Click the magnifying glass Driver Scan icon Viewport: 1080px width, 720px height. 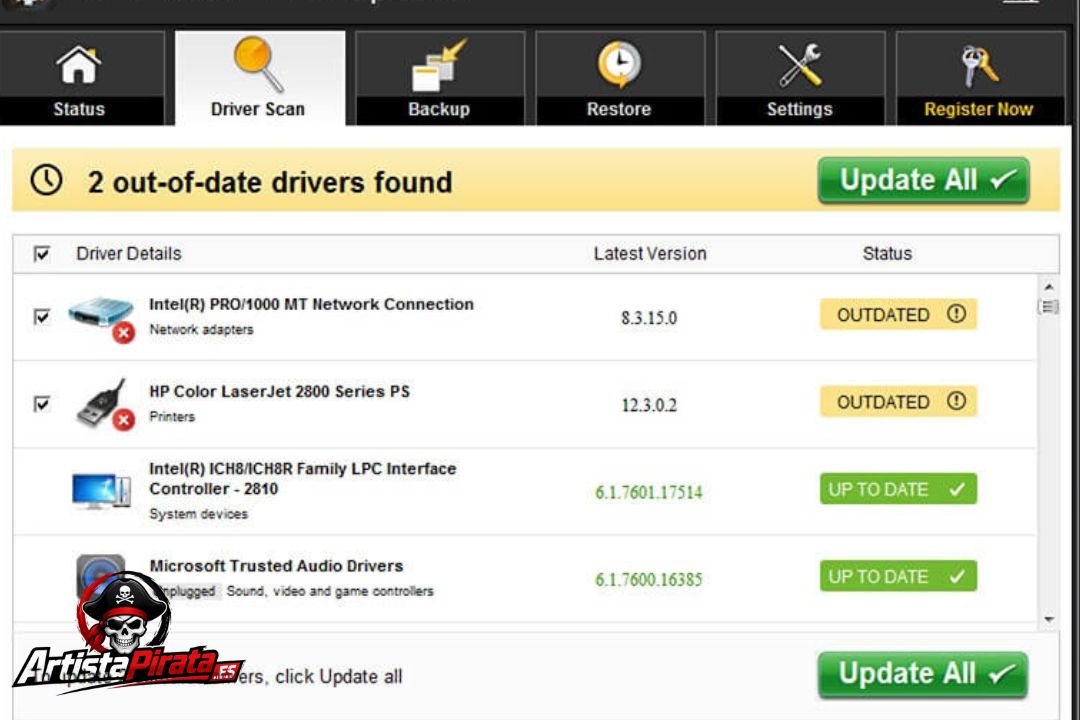click(x=258, y=64)
